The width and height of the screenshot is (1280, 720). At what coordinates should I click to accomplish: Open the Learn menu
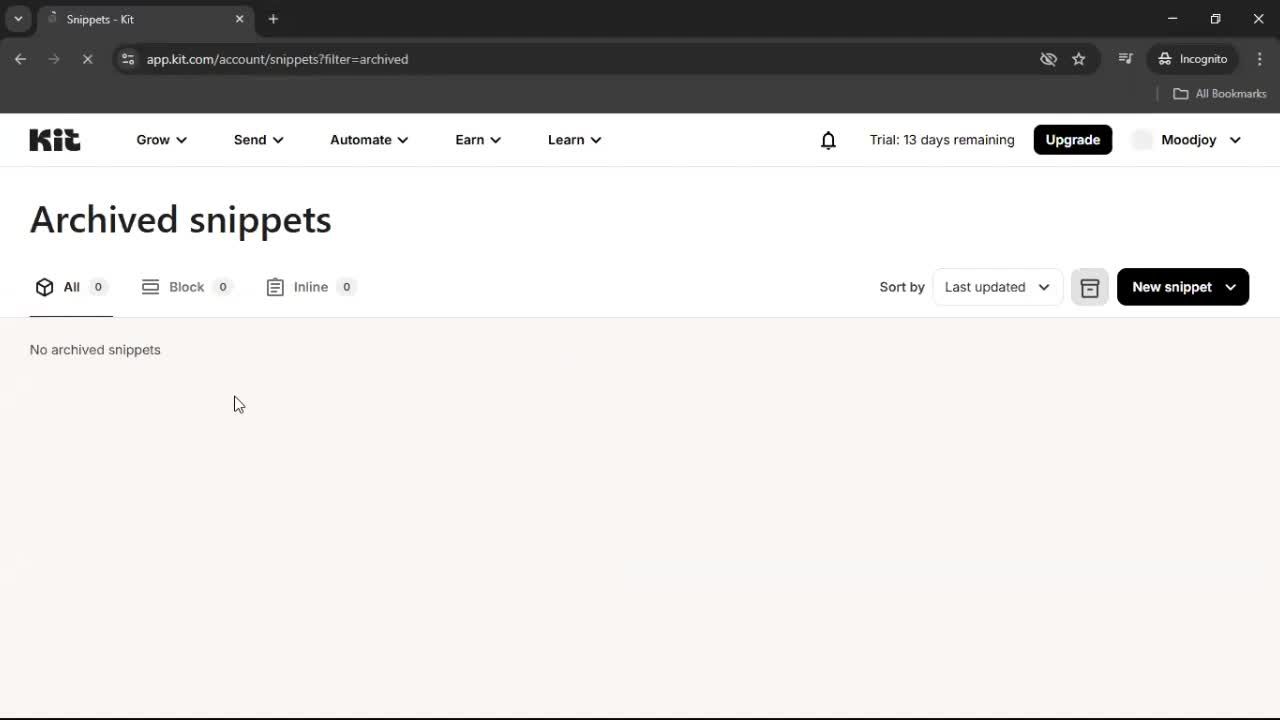pos(574,140)
